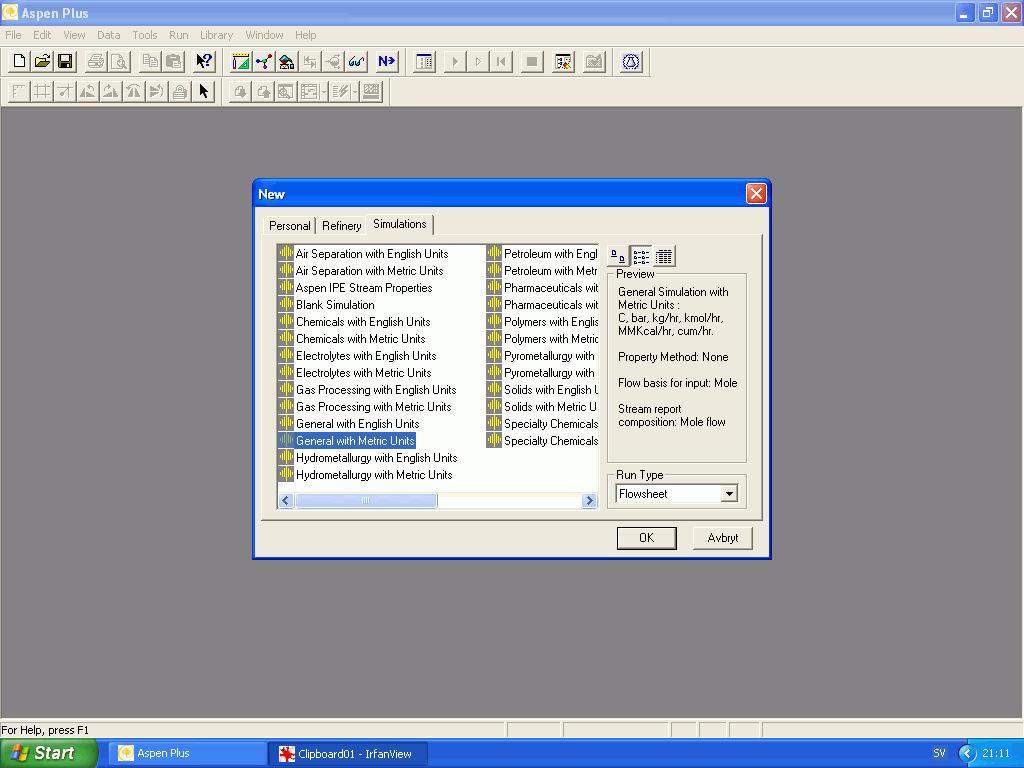This screenshot has width=1024, height=768.
Task: Click the Print Preview icon
Action: coord(119,61)
